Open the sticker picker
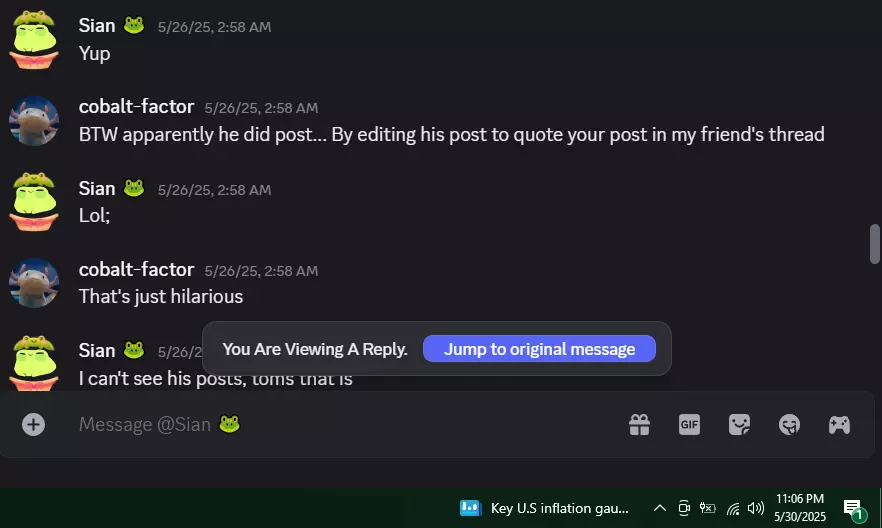 click(739, 425)
